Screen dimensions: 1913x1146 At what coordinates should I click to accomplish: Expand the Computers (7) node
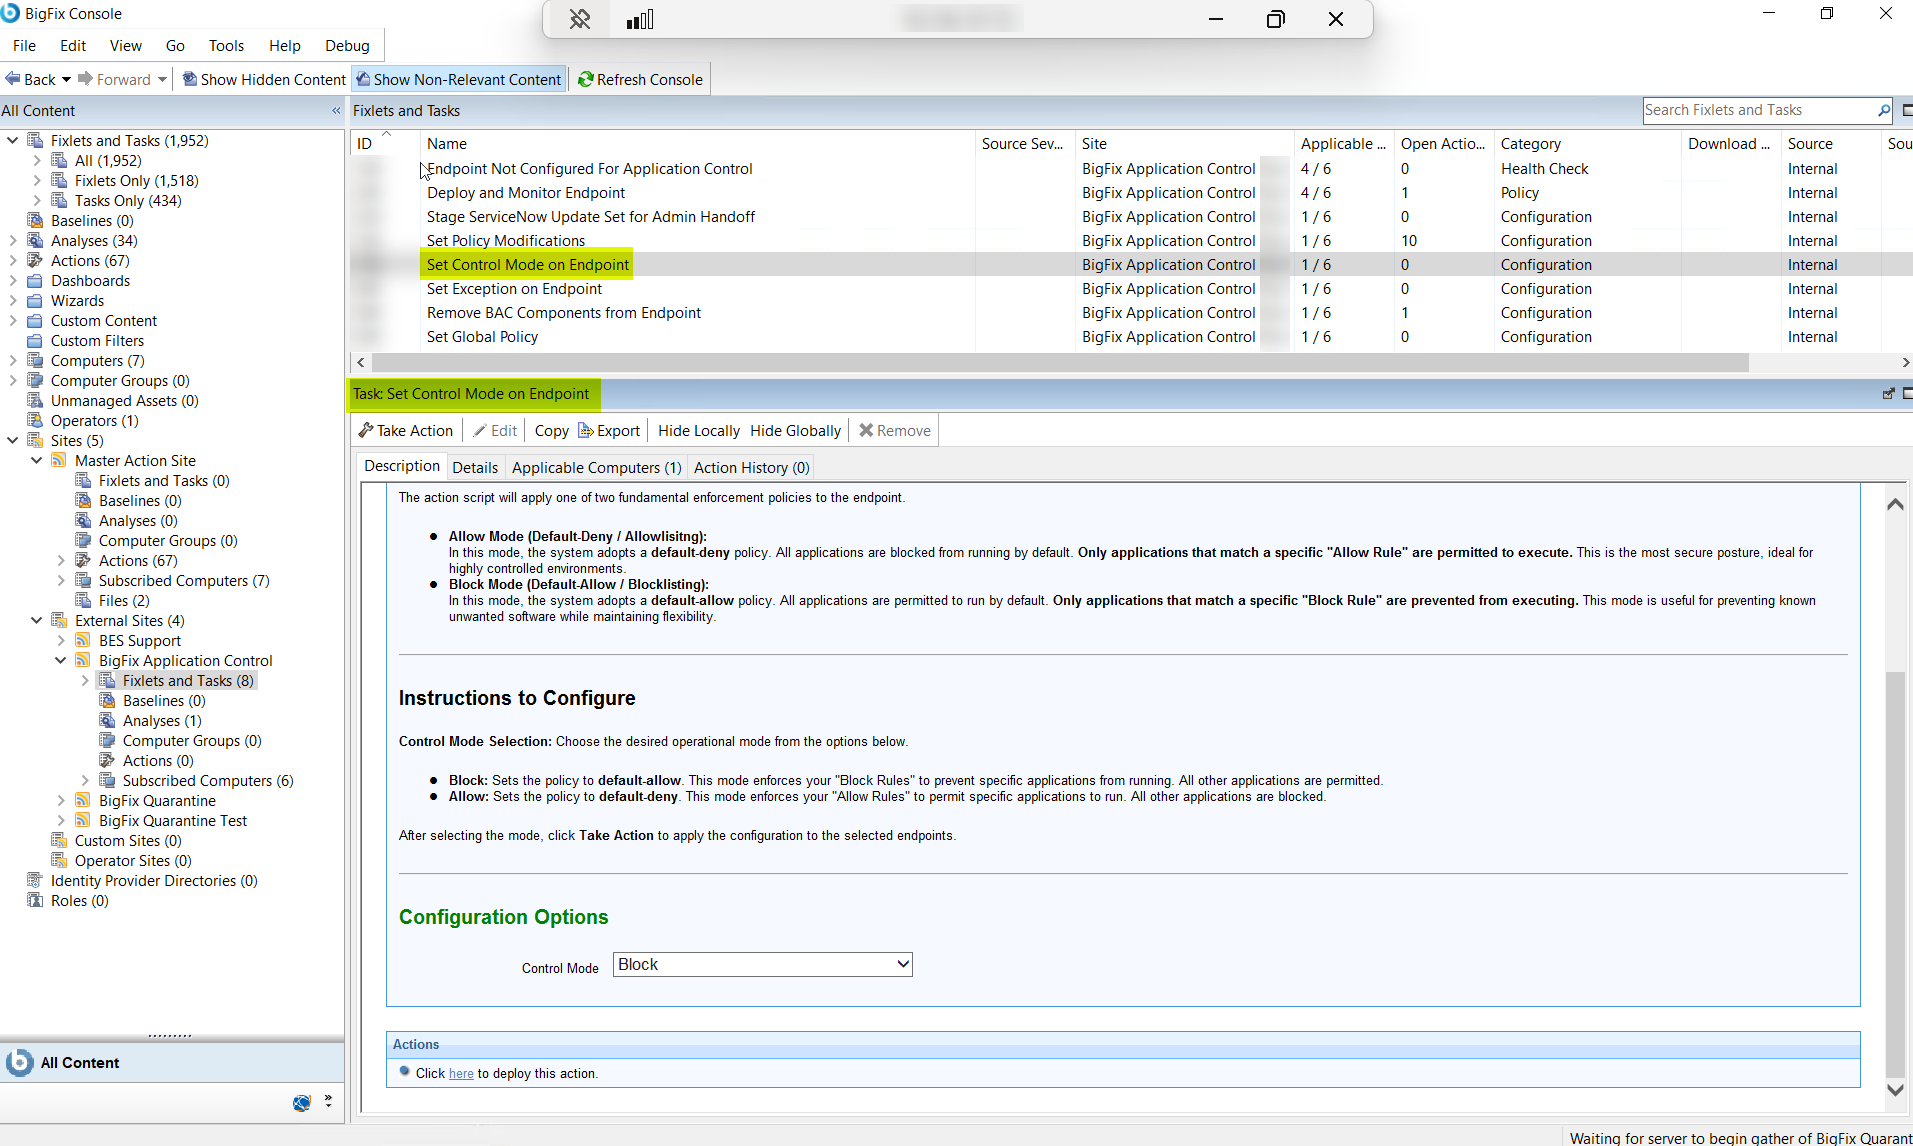click(x=13, y=361)
